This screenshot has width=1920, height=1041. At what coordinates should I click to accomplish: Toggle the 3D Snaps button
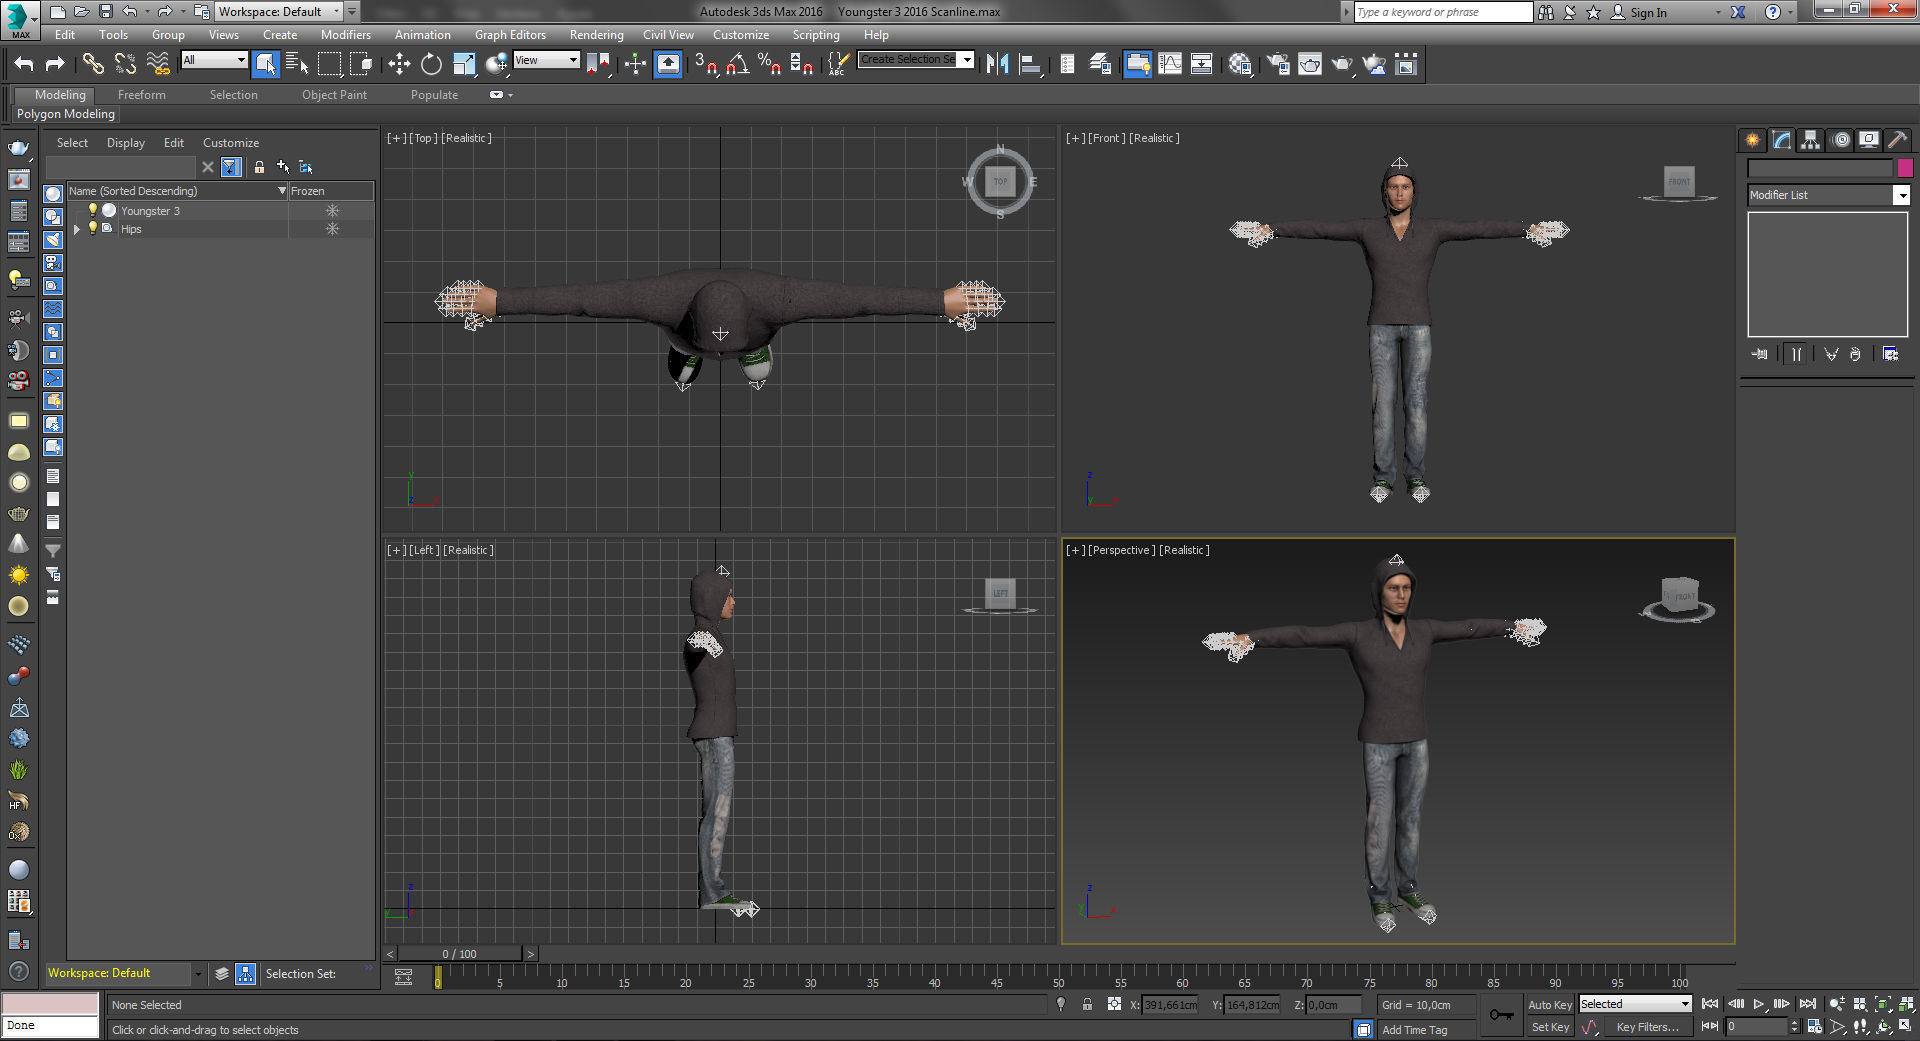click(x=705, y=64)
